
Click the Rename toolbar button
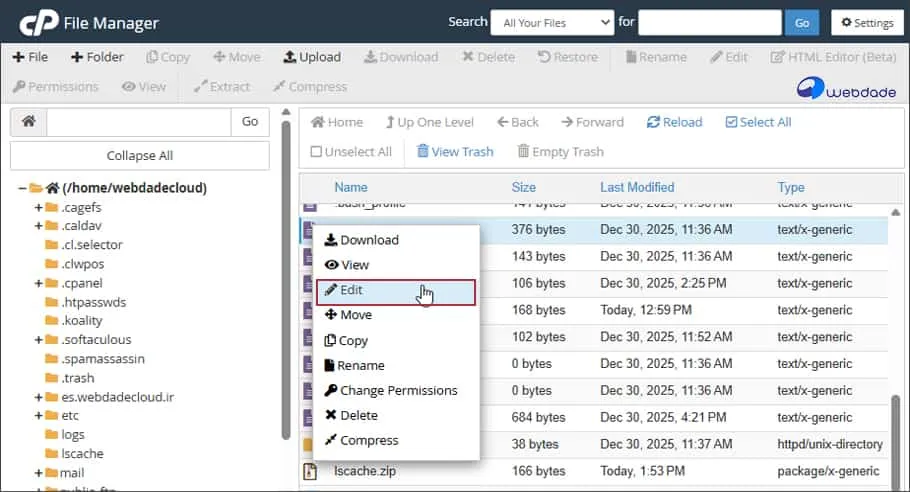pyautogui.click(x=656, y=57)
